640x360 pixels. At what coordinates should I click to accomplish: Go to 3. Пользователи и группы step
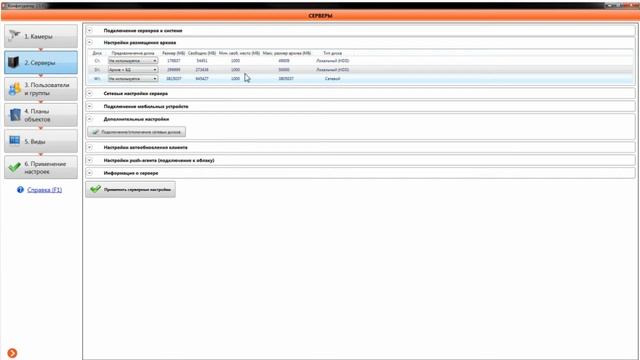click(x=41, y=89)
